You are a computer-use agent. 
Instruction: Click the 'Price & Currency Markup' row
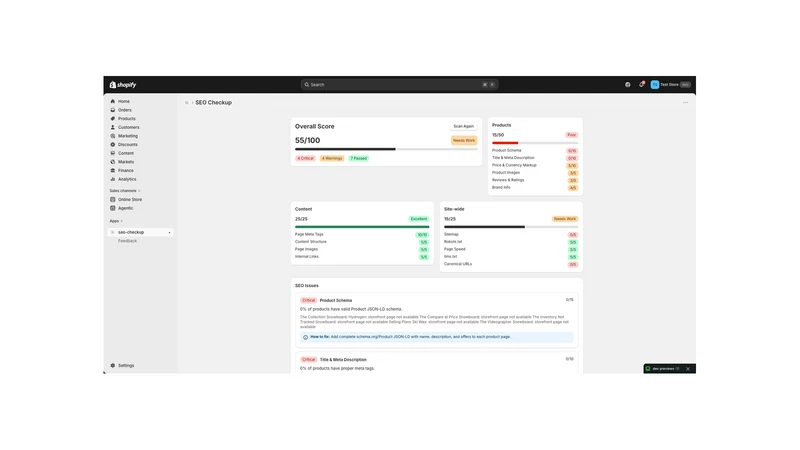535,165
